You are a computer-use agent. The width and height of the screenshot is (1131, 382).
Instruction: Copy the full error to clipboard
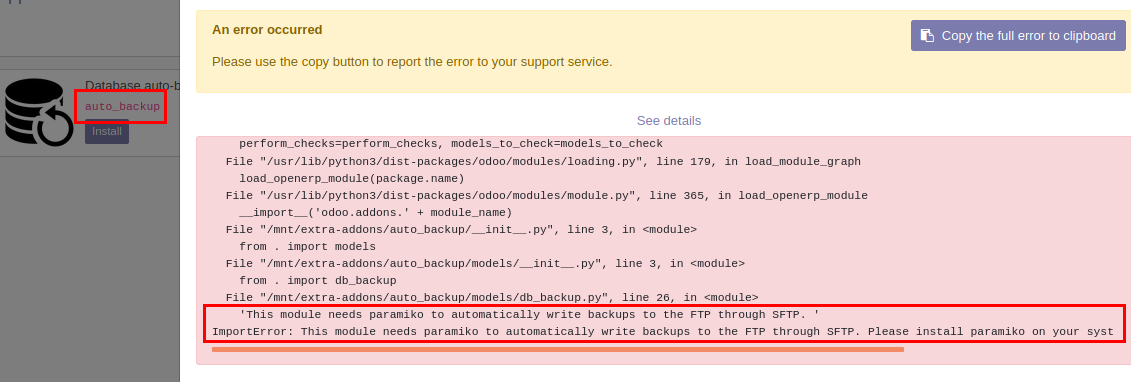(1018, 35)
